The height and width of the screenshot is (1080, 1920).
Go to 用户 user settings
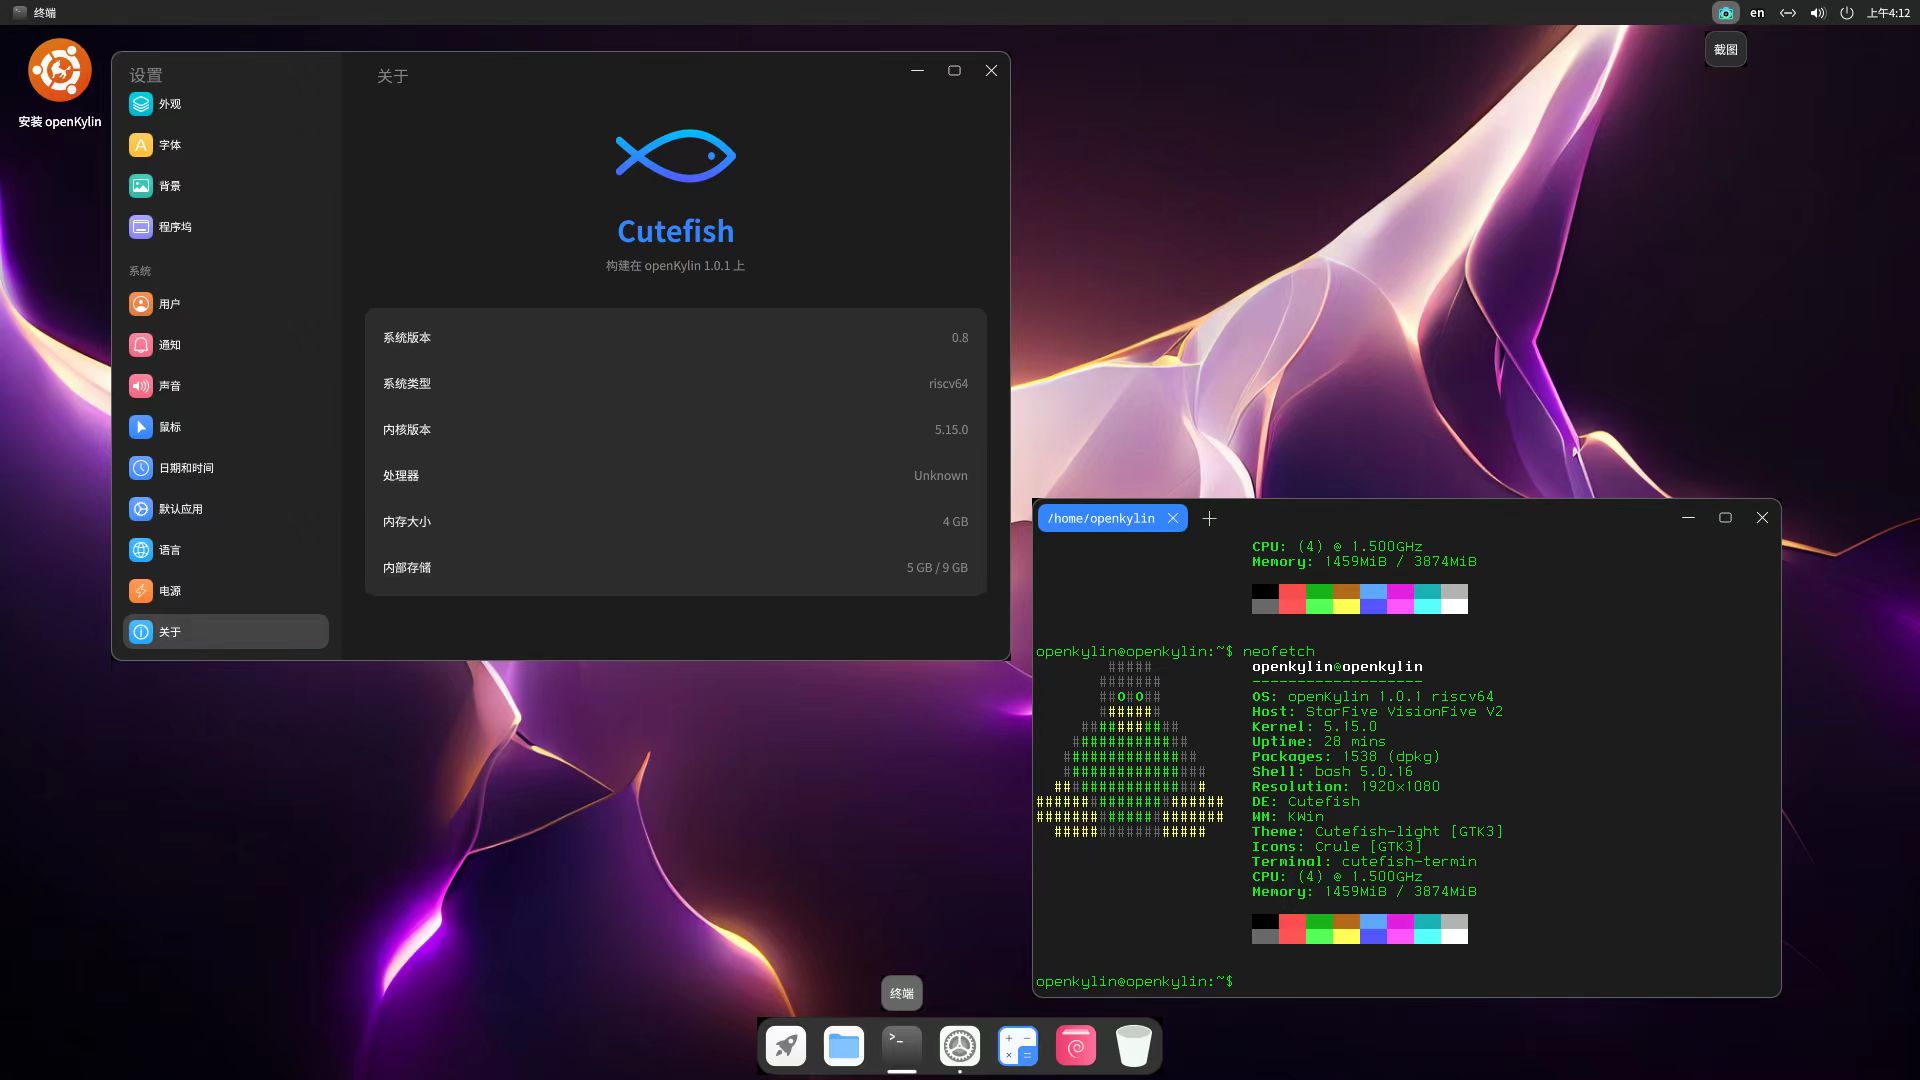[x=226, y=304]
